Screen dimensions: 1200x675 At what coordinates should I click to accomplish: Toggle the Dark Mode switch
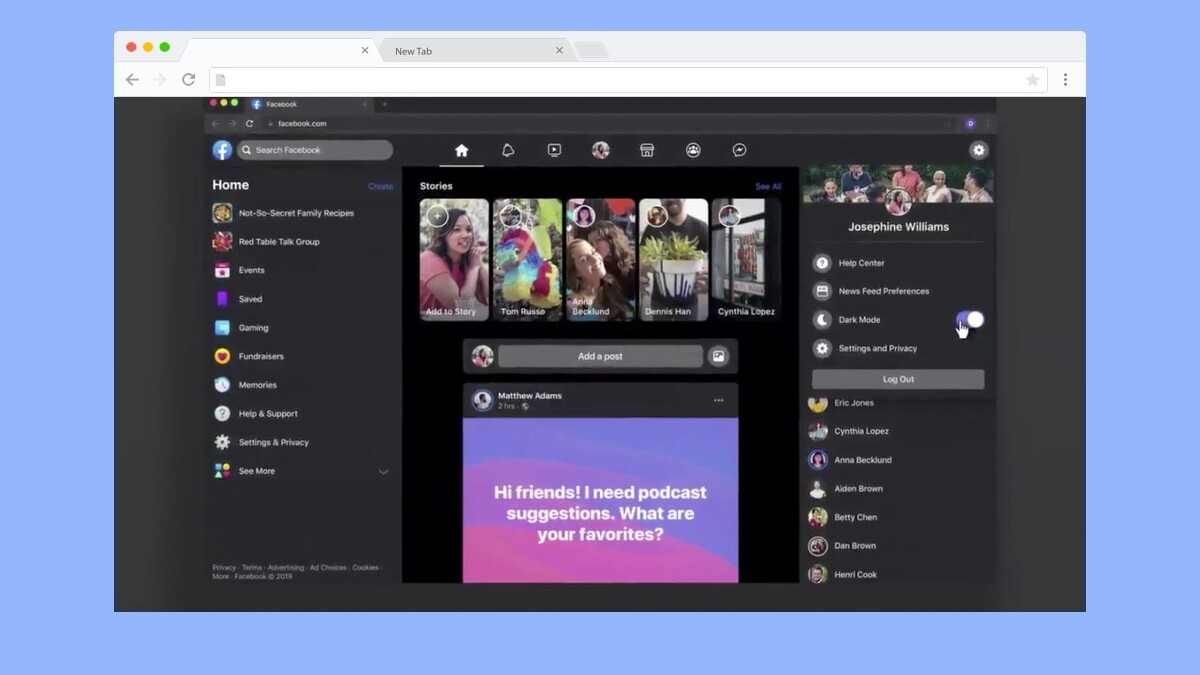pyautogui.click(x=969, y=320)
